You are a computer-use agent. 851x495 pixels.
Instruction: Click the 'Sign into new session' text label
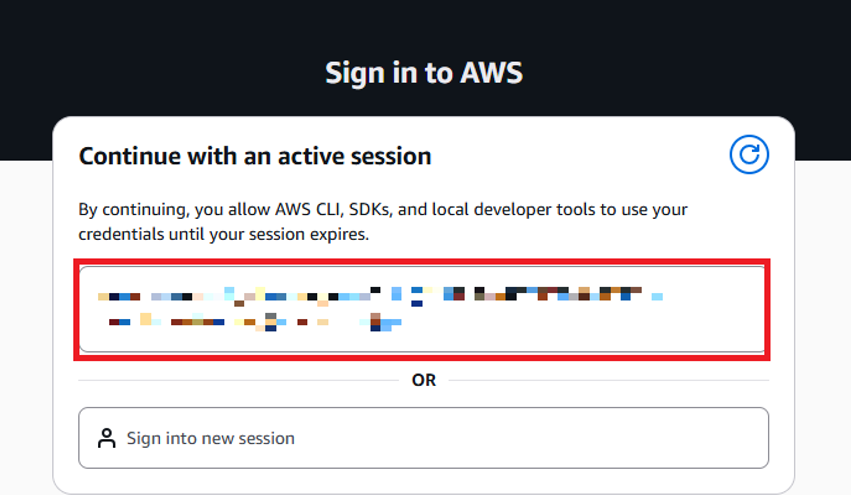[x=210, y=438]
